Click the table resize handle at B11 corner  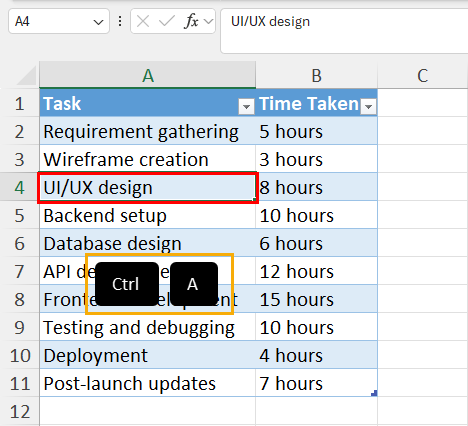pyautogui.click(x=374, y=393)
